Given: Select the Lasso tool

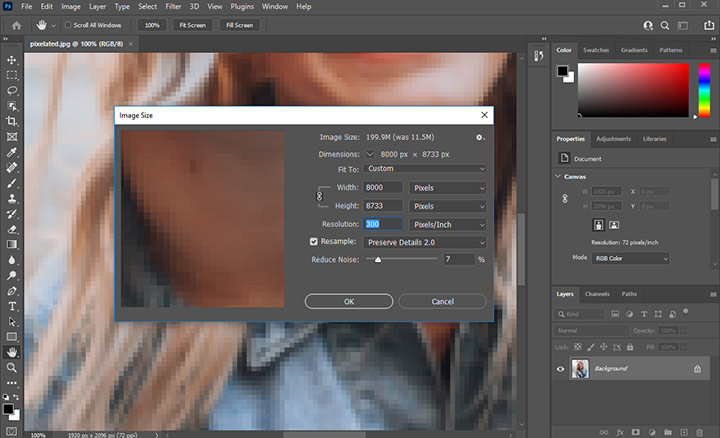Looking at the screenshot, I should [12, 91].
